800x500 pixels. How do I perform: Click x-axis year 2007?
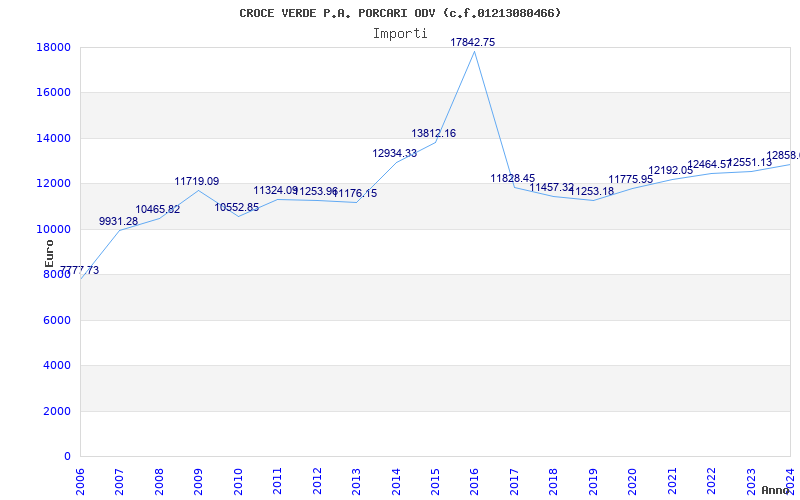(119, 481)
